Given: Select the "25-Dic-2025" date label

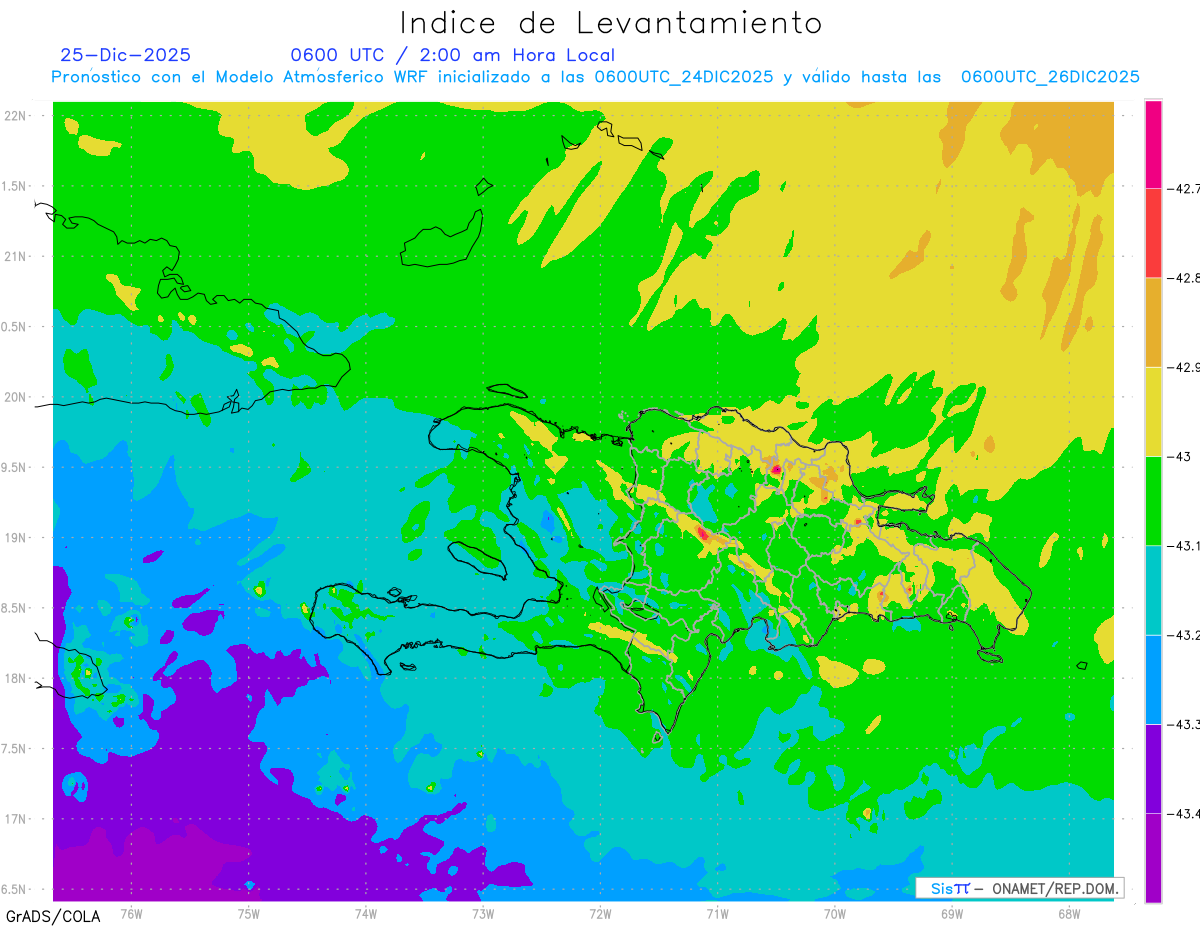Looking at the screenshot, I should click(x=125, y=55).
